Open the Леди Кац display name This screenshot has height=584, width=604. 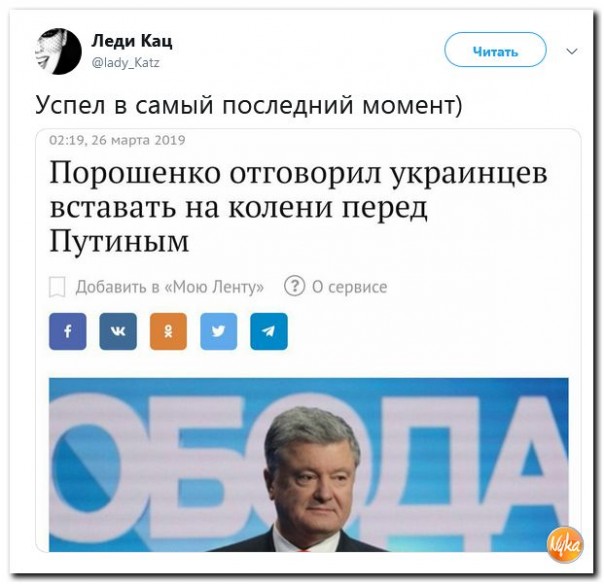pos(132,40)
